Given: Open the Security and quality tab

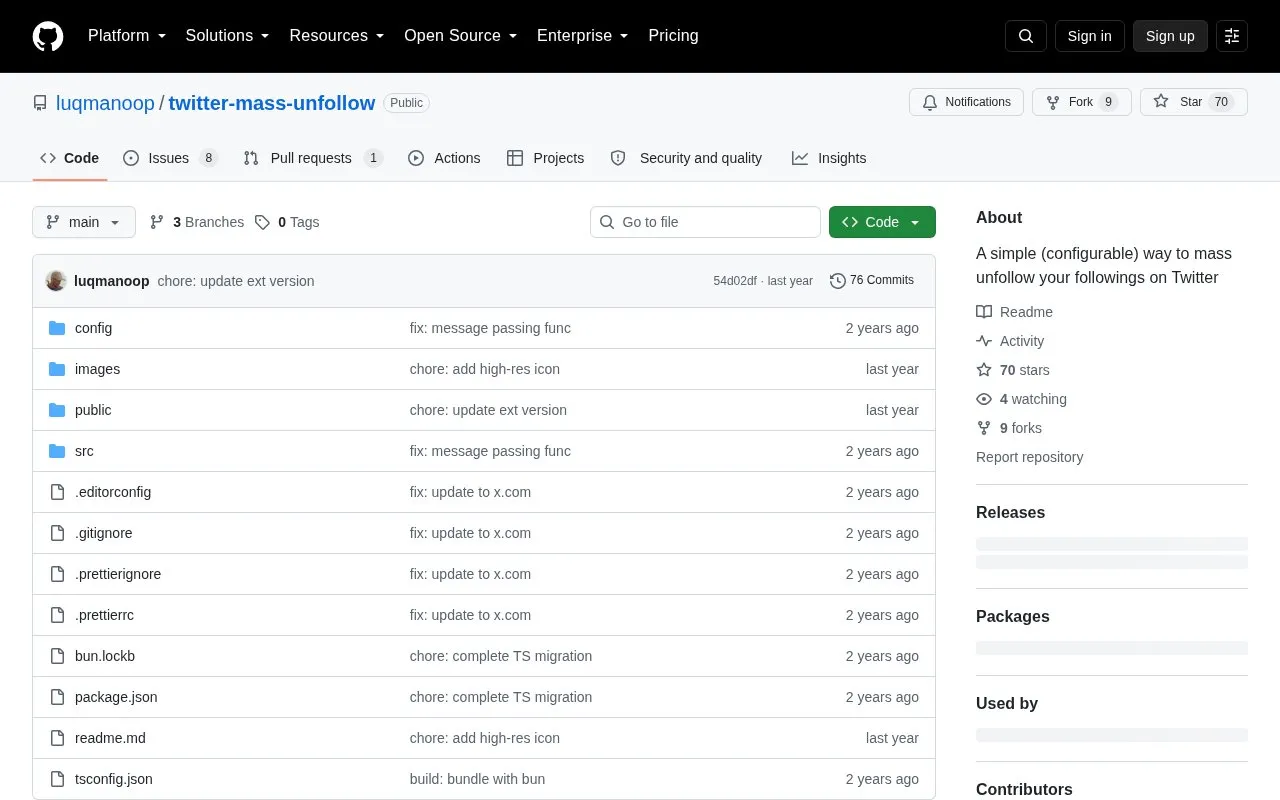Looking at the screenshot, I should (x=687, y=158).
